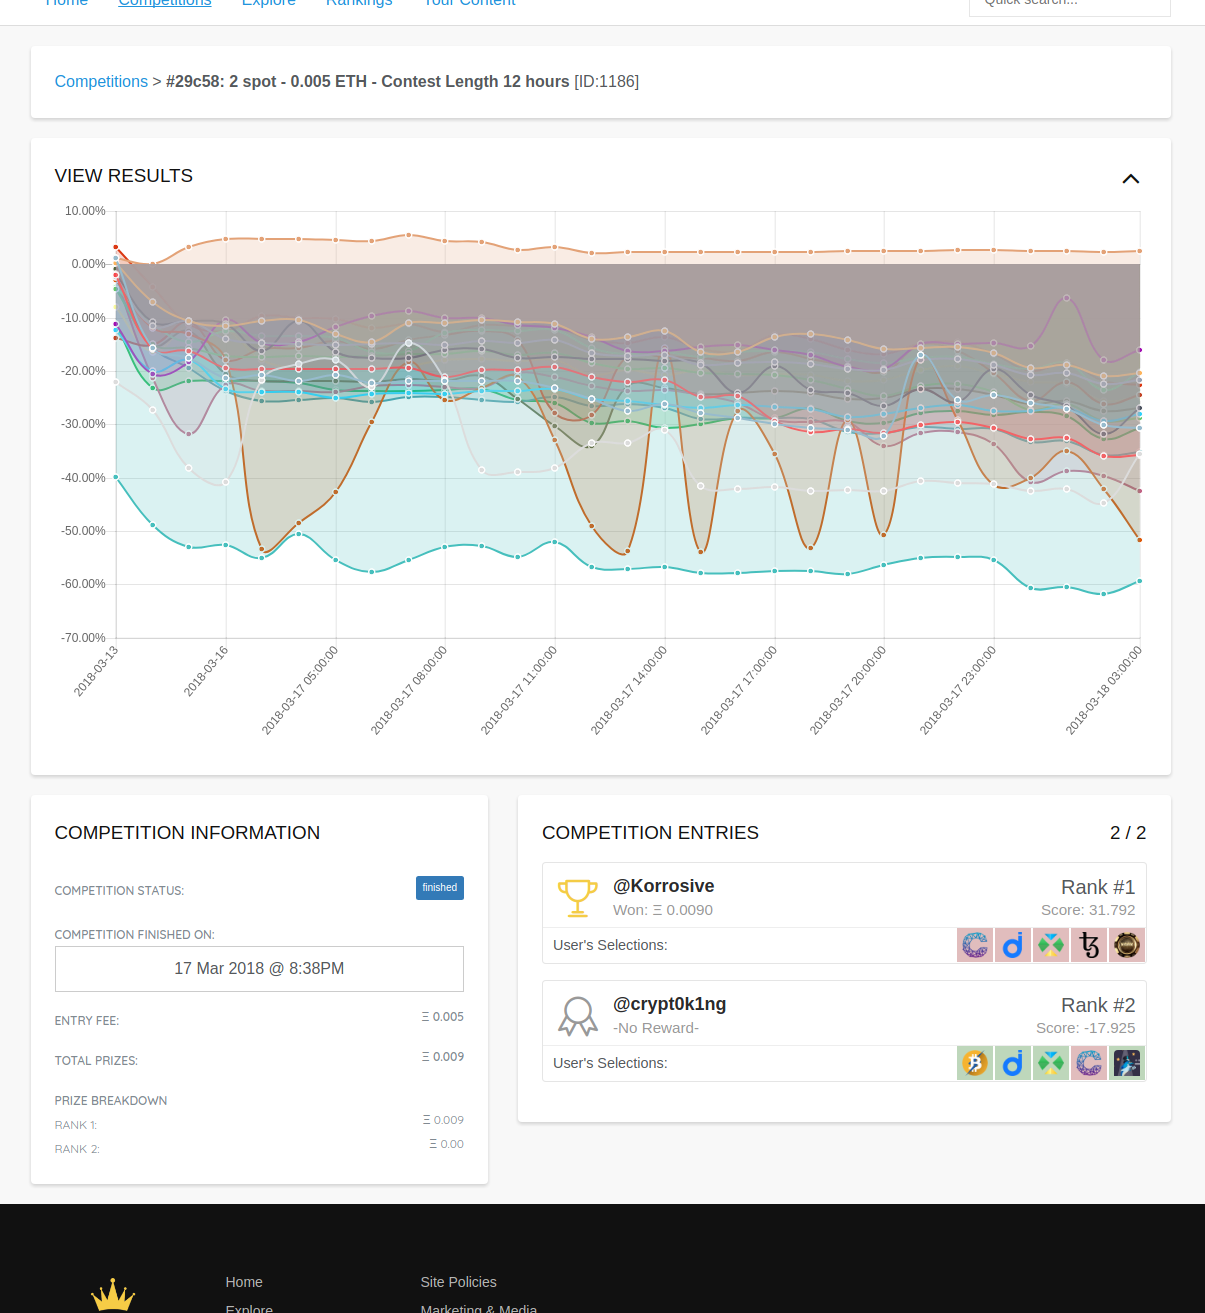Click the total prizes value Ξ 0.009
1205x1313 pixels.
(x=443, y=1057)
